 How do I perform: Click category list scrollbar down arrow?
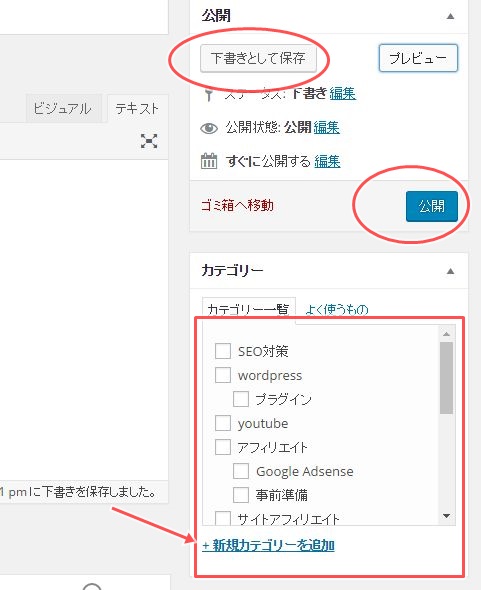click(x=447, y=516)
